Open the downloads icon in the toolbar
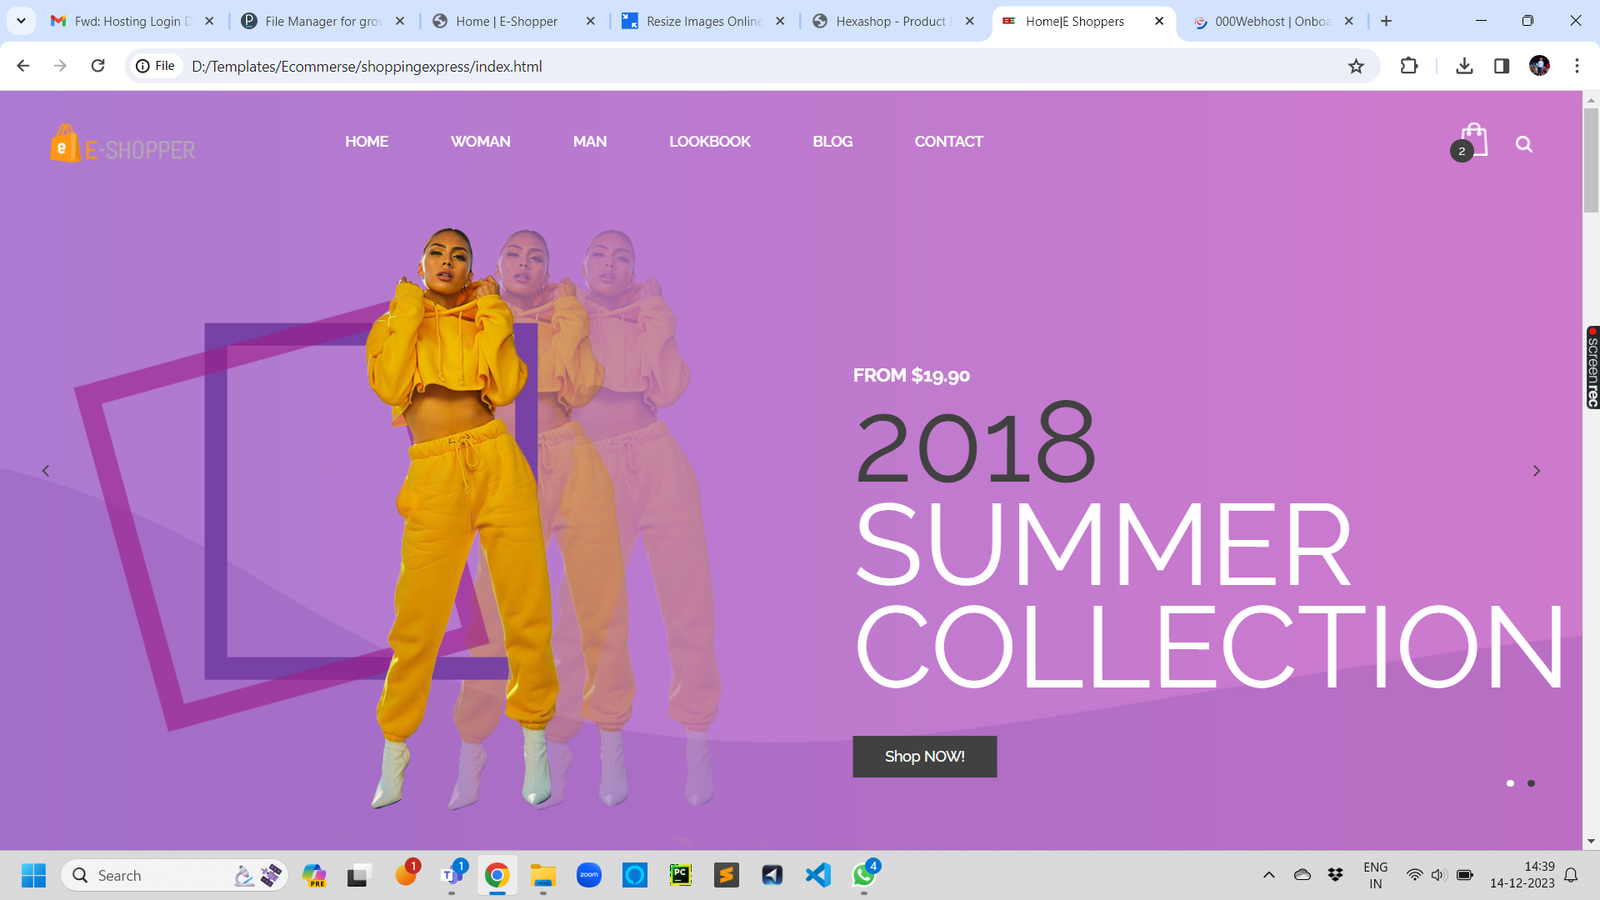The image size is (1600, 900). tap(1464, 66)
